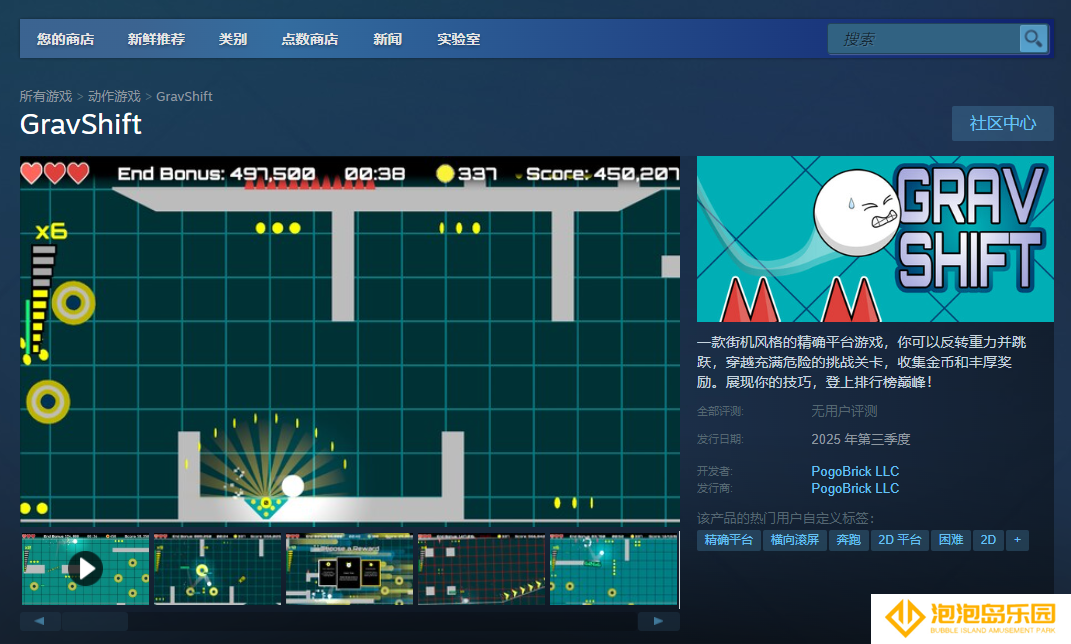Viewport: 1071px width, 644px height.
Task: Click the 2D tag
Action: 988,540
